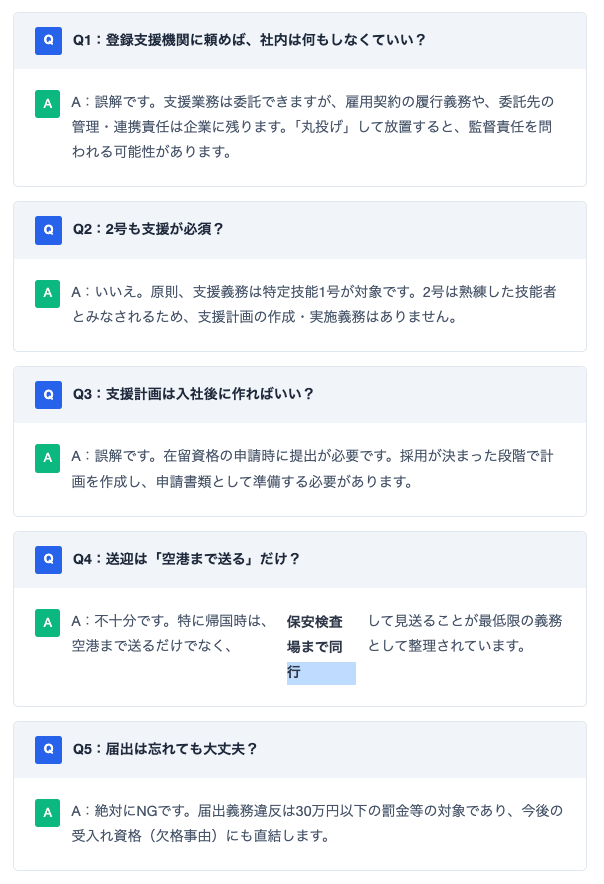
Task: Click the blue Q icon for Q5
Action: pyautogui.click(x=48, y=749)
